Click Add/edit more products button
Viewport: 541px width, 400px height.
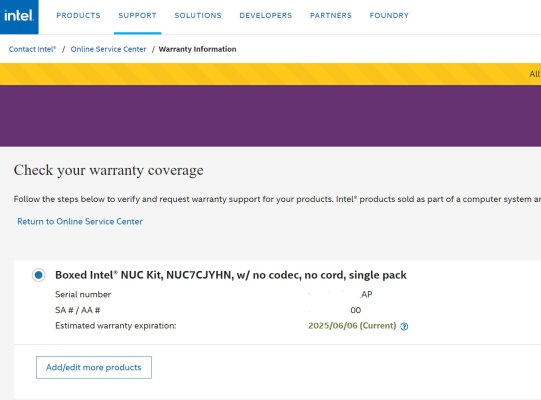94,368
